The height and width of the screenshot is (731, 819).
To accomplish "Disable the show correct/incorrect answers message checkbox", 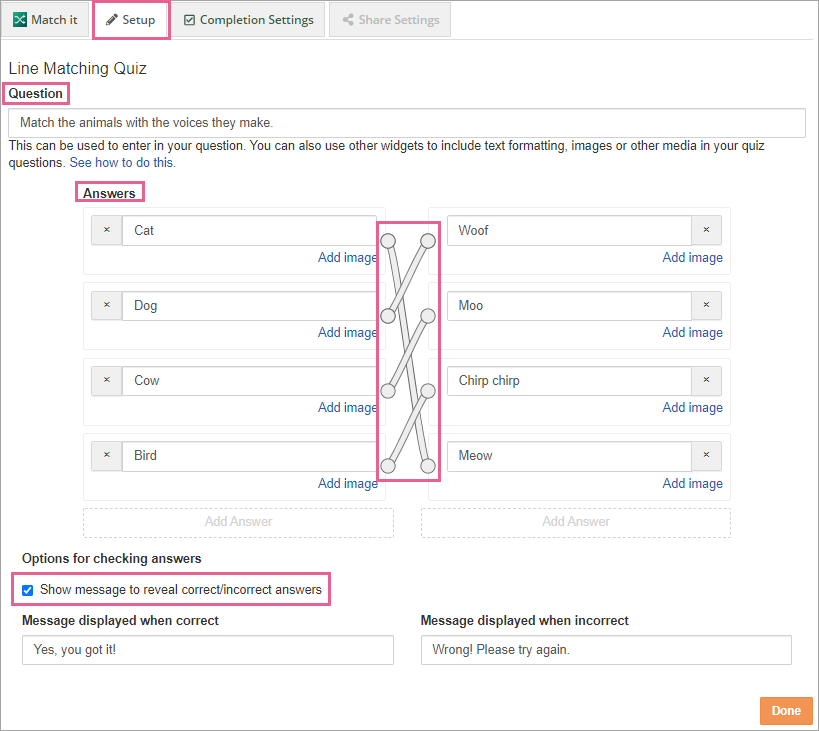I will 27,589.
